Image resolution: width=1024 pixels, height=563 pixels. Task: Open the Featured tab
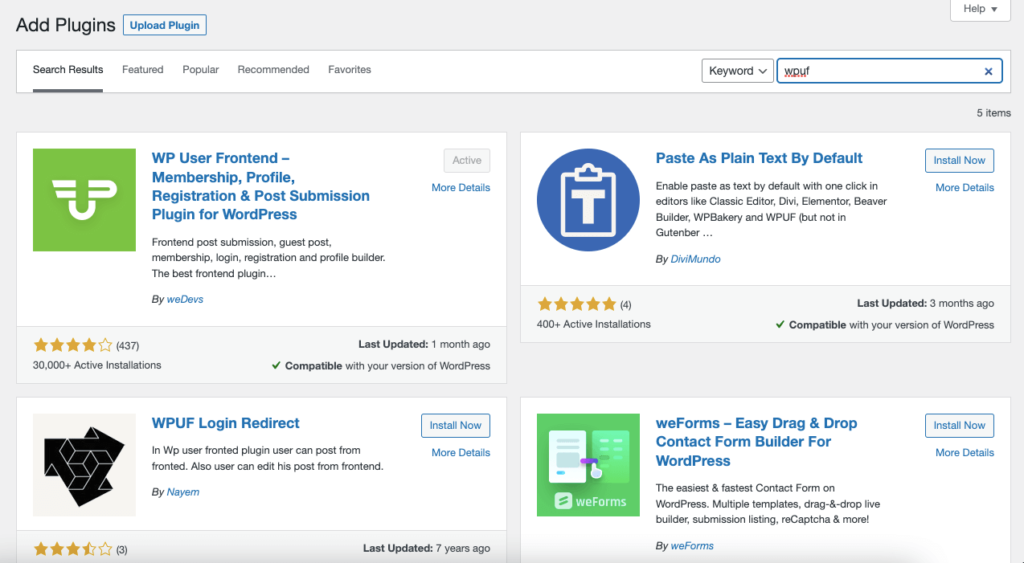coord(142,70)
